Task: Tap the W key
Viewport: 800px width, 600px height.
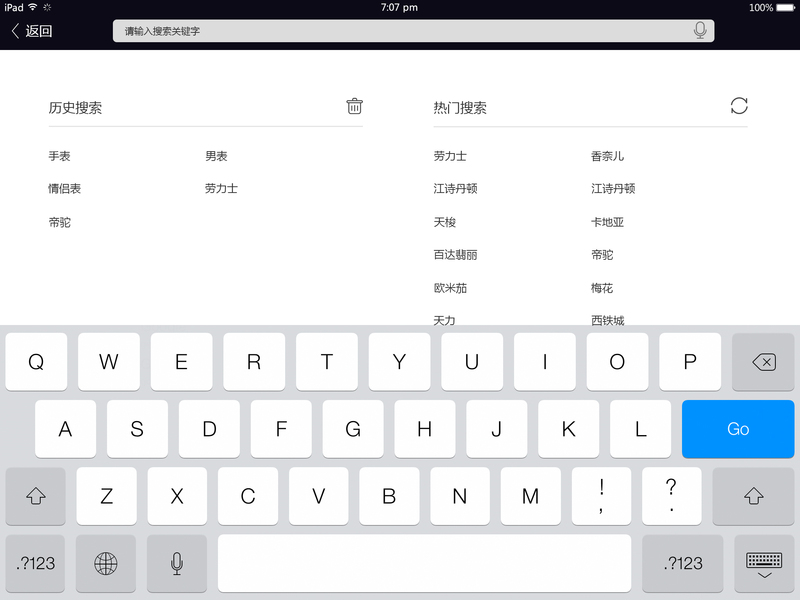Action: coord(109,362)
